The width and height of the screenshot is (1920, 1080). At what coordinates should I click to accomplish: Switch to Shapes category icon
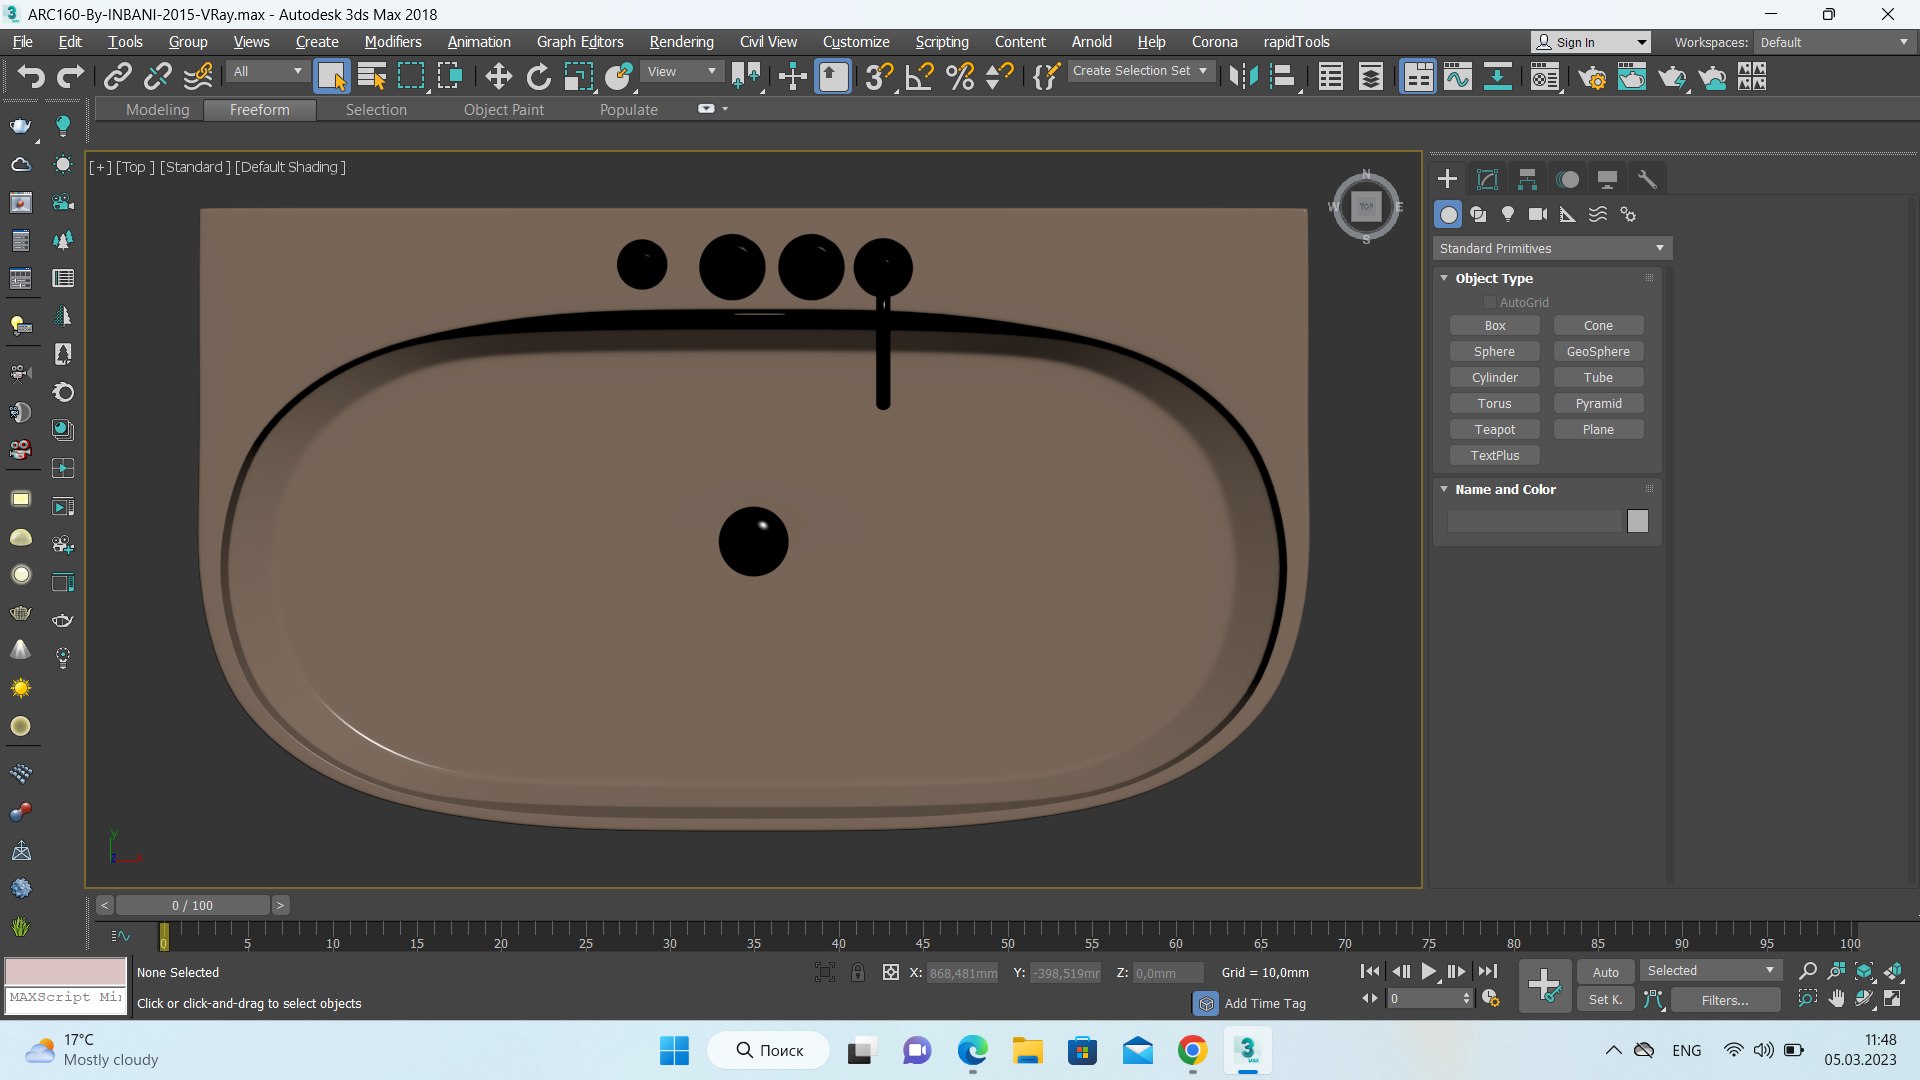pyautogui.click(x=1478, y=214)
